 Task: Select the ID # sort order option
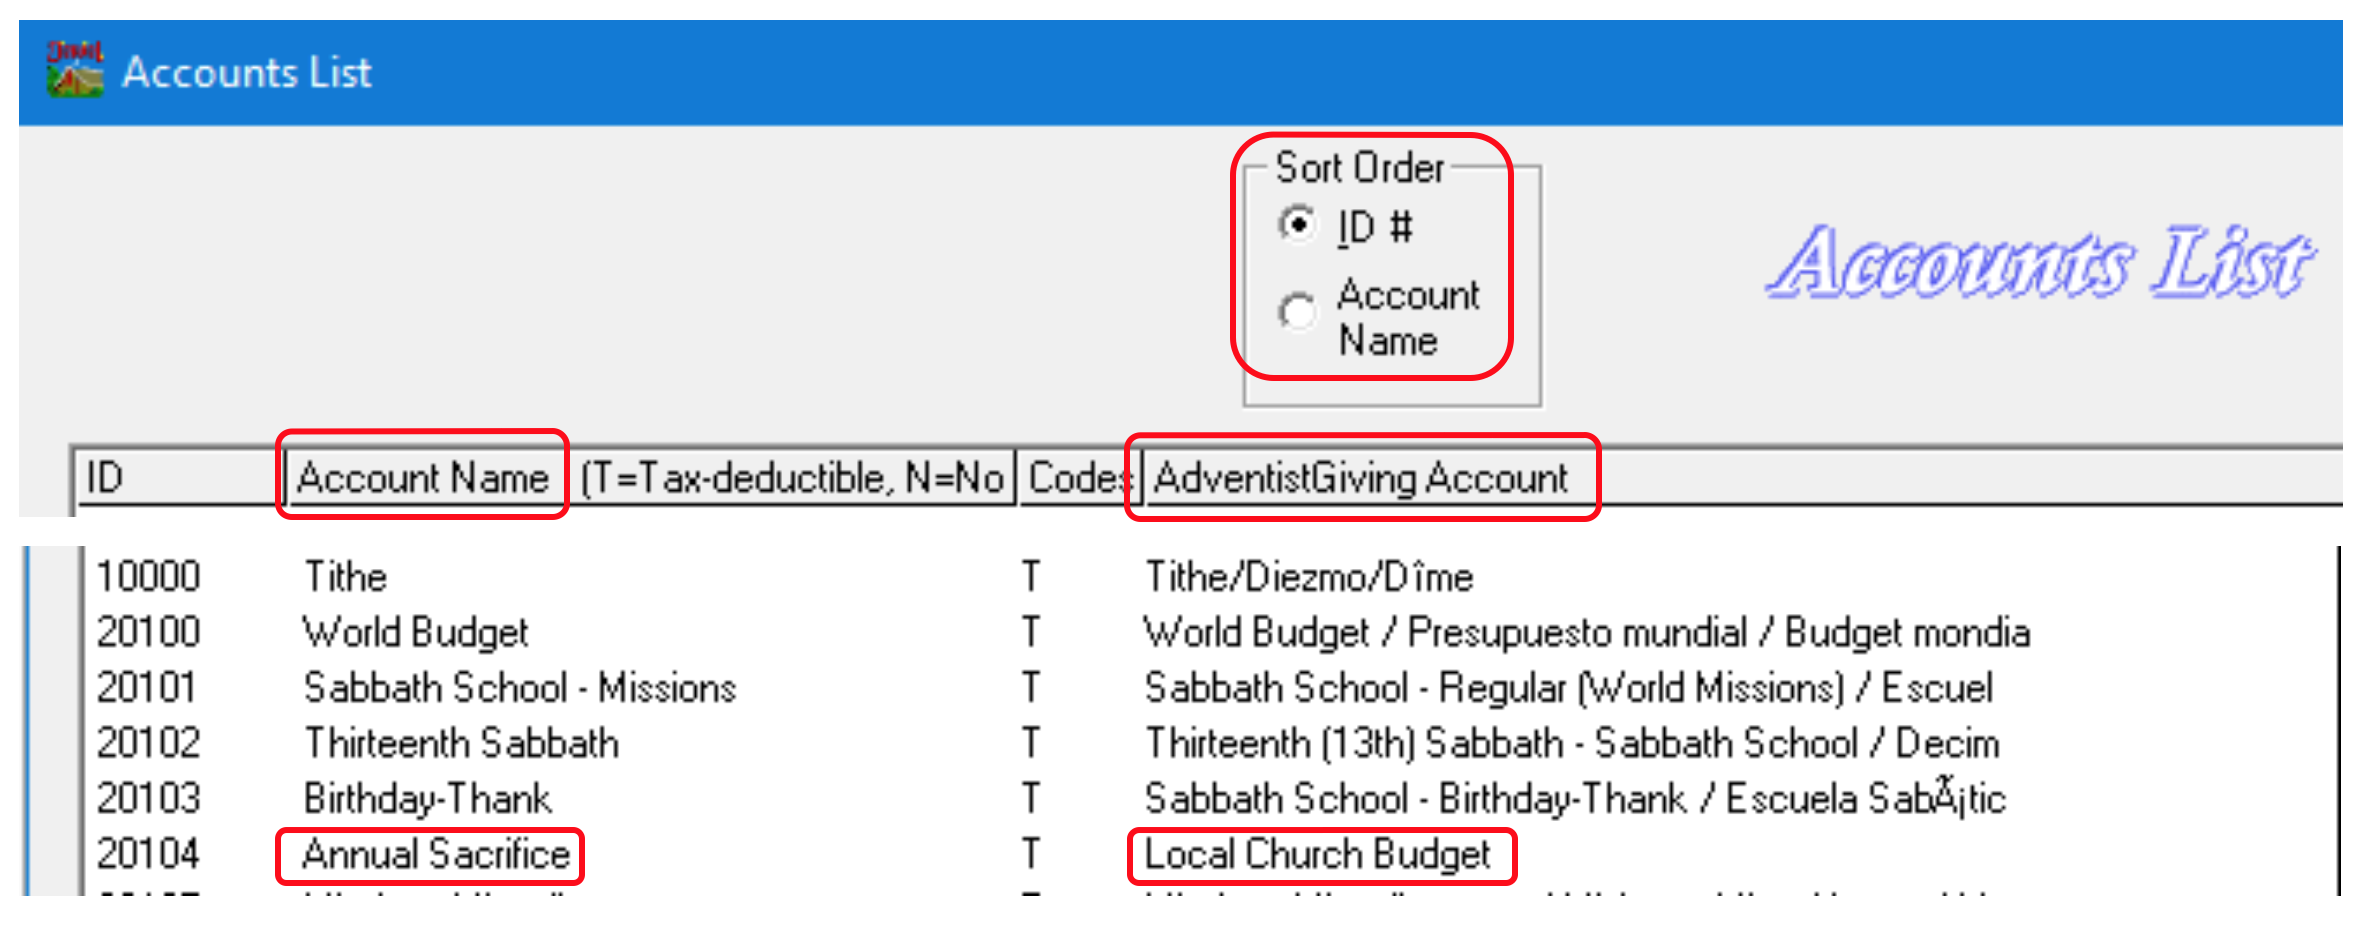coord(1298,224)
